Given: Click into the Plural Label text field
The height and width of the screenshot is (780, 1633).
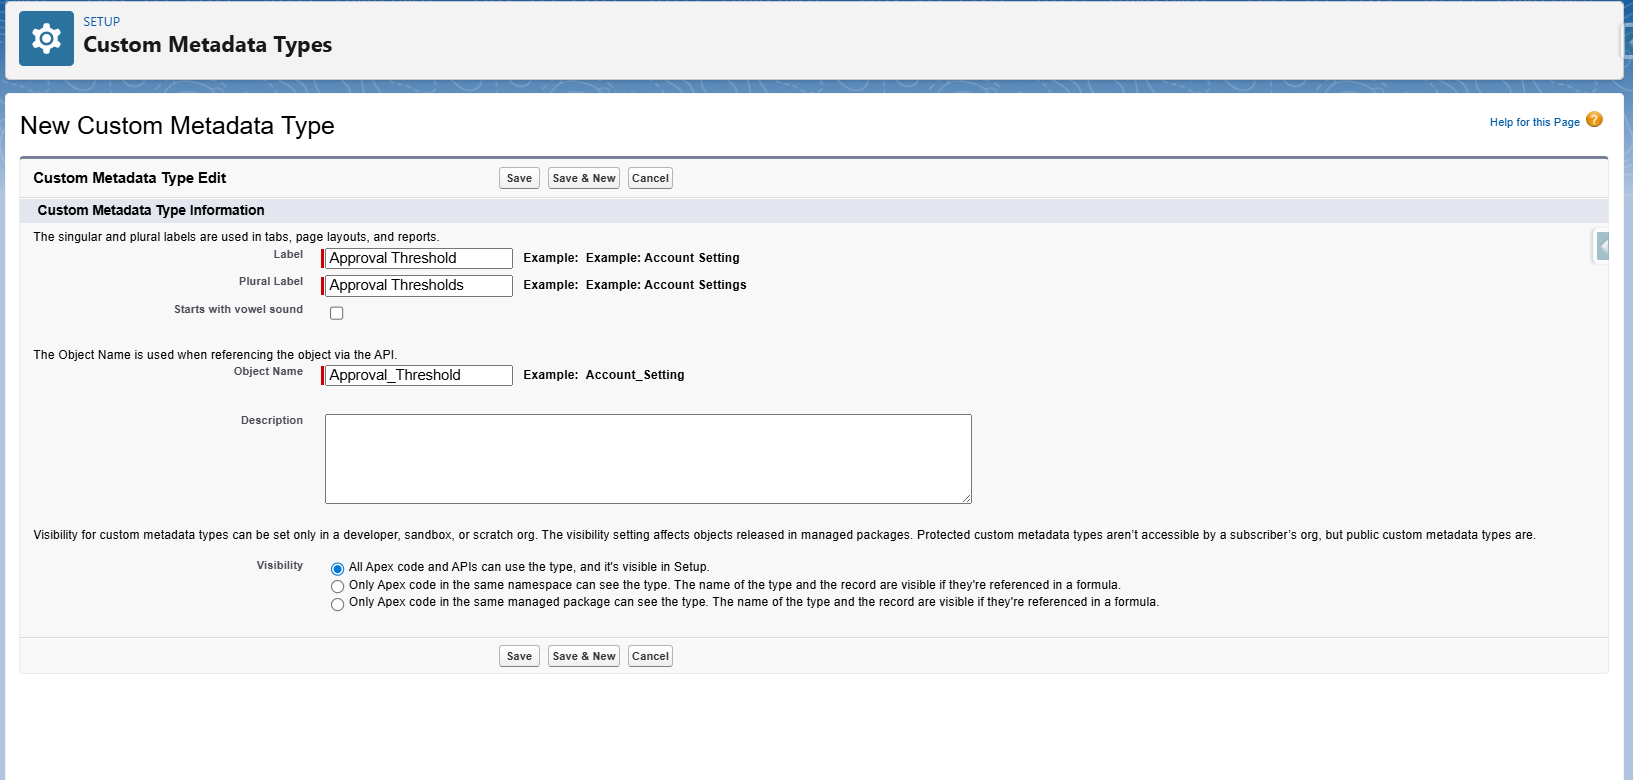Looking at the screenshot, I should 418,285.
